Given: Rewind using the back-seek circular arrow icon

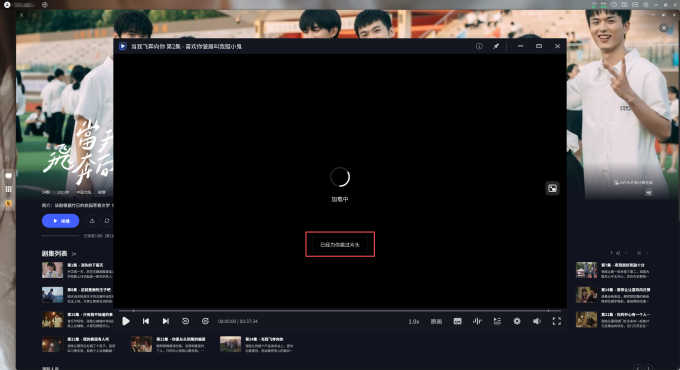Looking at the screenshot, I should pyautogui.click(x=185, y=321).
